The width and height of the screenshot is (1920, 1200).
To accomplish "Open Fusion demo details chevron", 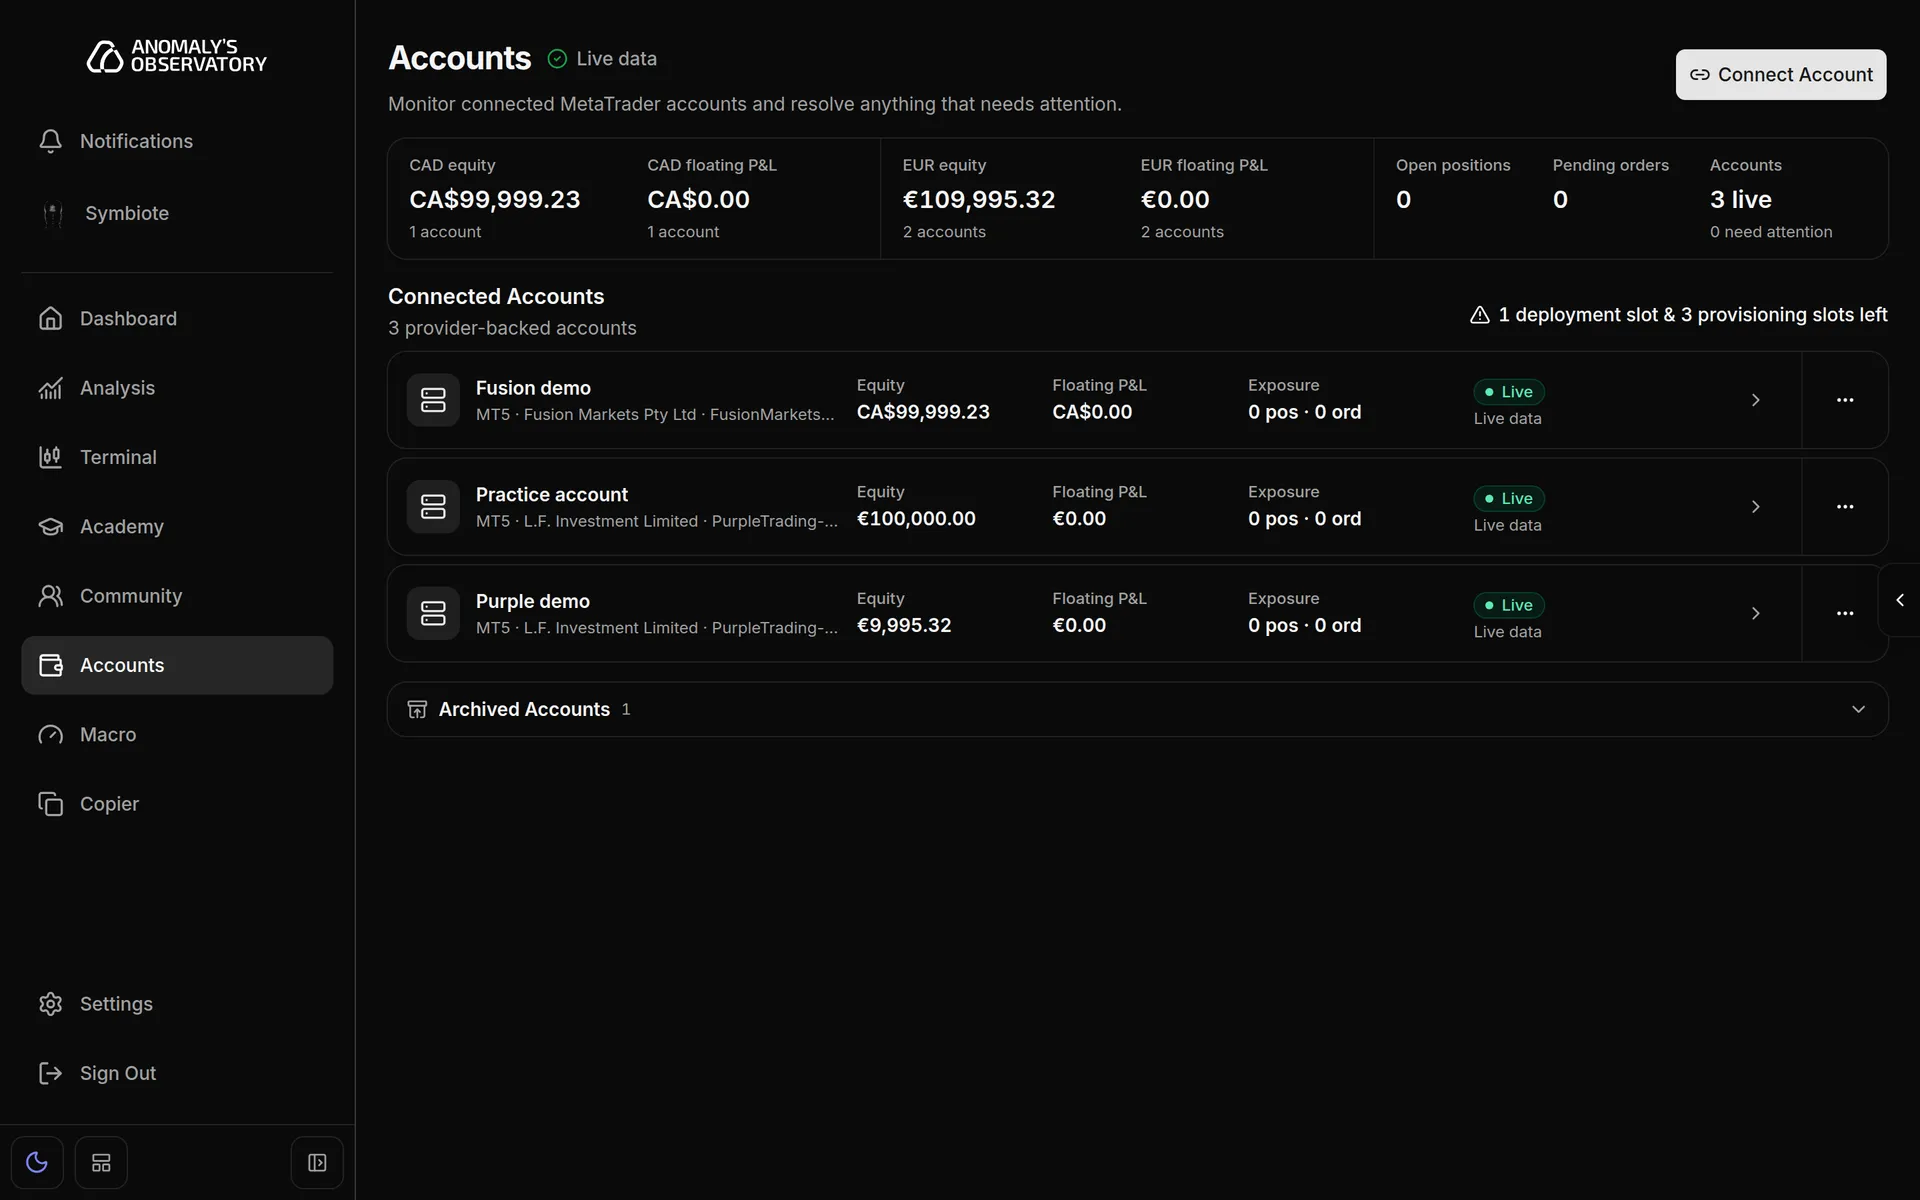I will coord(1755,400).
